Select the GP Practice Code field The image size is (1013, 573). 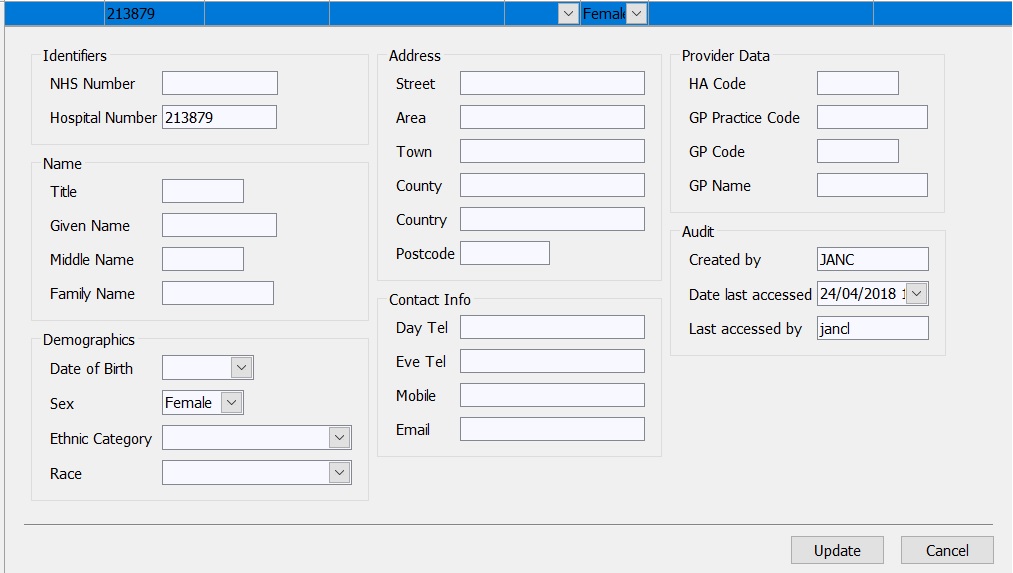click(871, 117)
